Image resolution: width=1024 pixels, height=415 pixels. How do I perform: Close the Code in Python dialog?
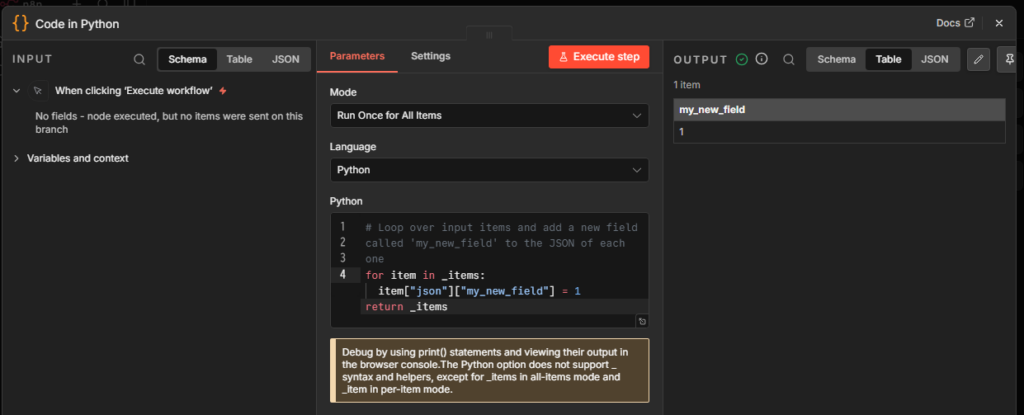pyautogui.click(x=999, y=24)
